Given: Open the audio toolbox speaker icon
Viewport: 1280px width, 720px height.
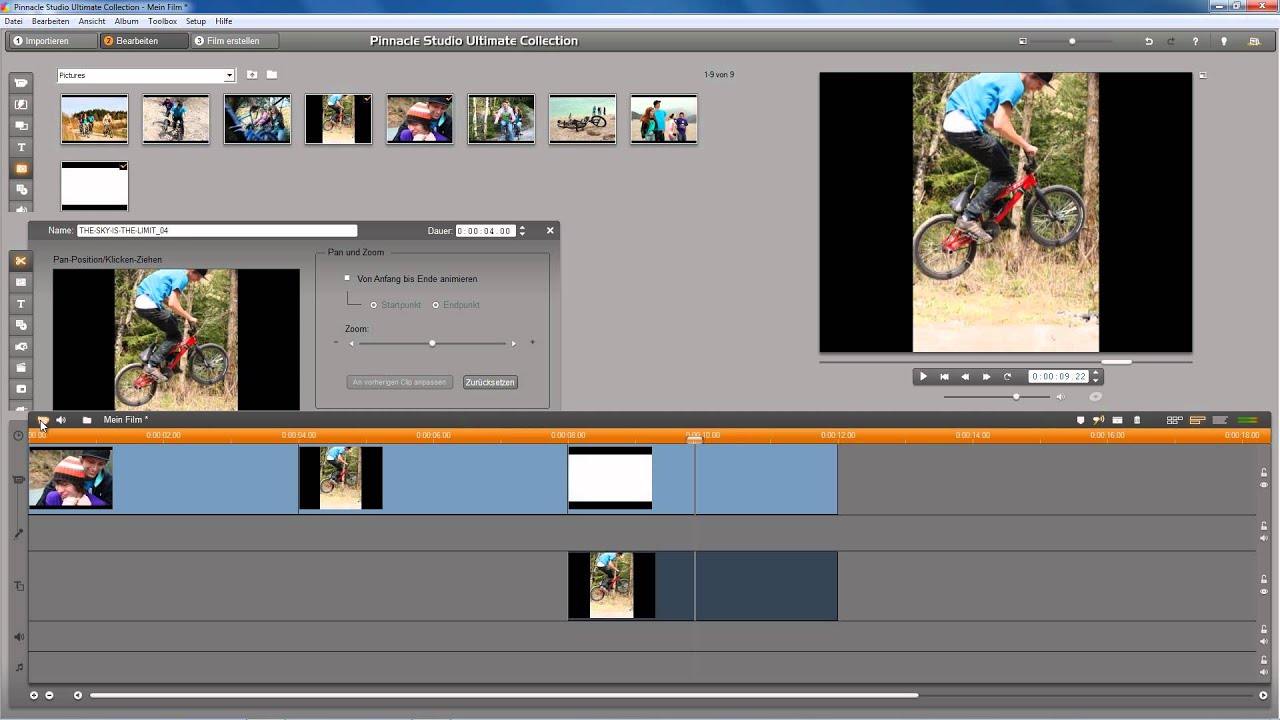Looking at the screenshot, I should pos(61,420).
